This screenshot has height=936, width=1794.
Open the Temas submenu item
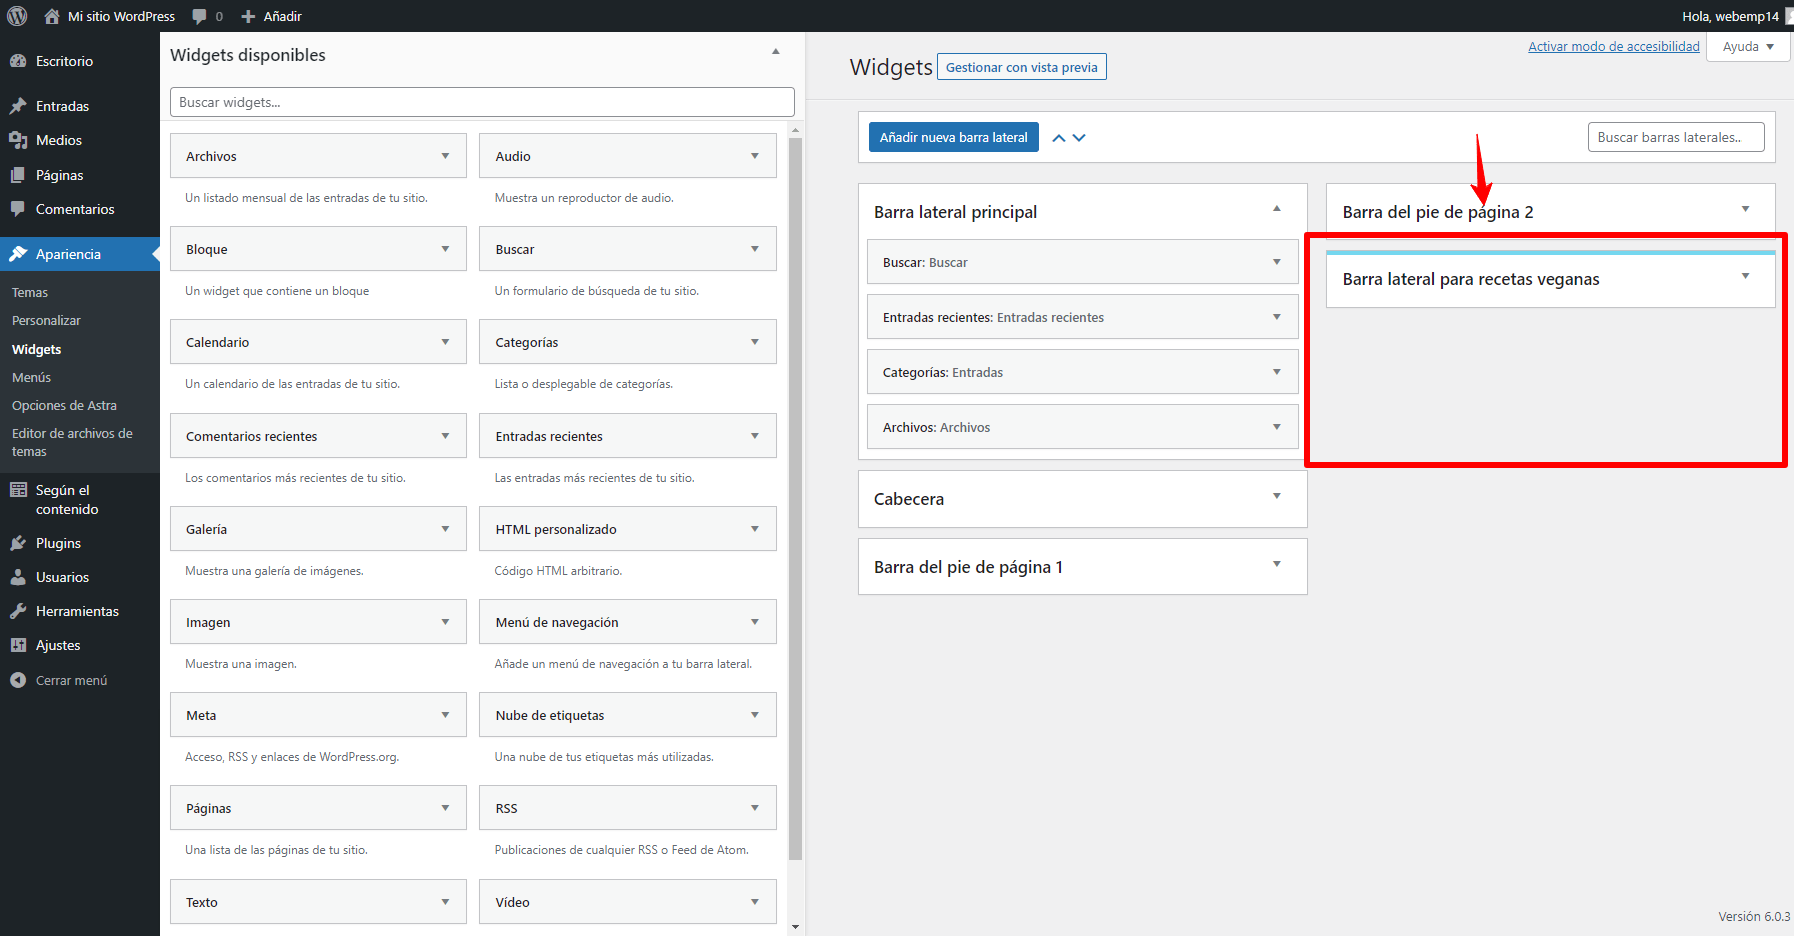click(30, 293)
